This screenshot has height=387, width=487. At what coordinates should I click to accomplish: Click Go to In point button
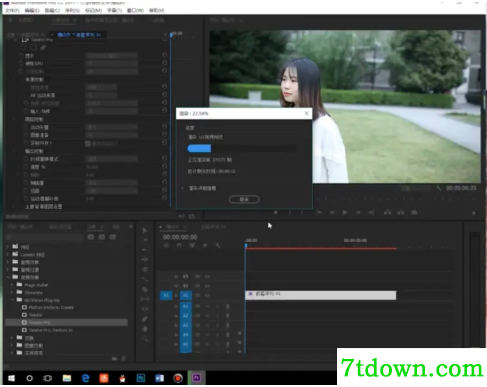(319, 212)
